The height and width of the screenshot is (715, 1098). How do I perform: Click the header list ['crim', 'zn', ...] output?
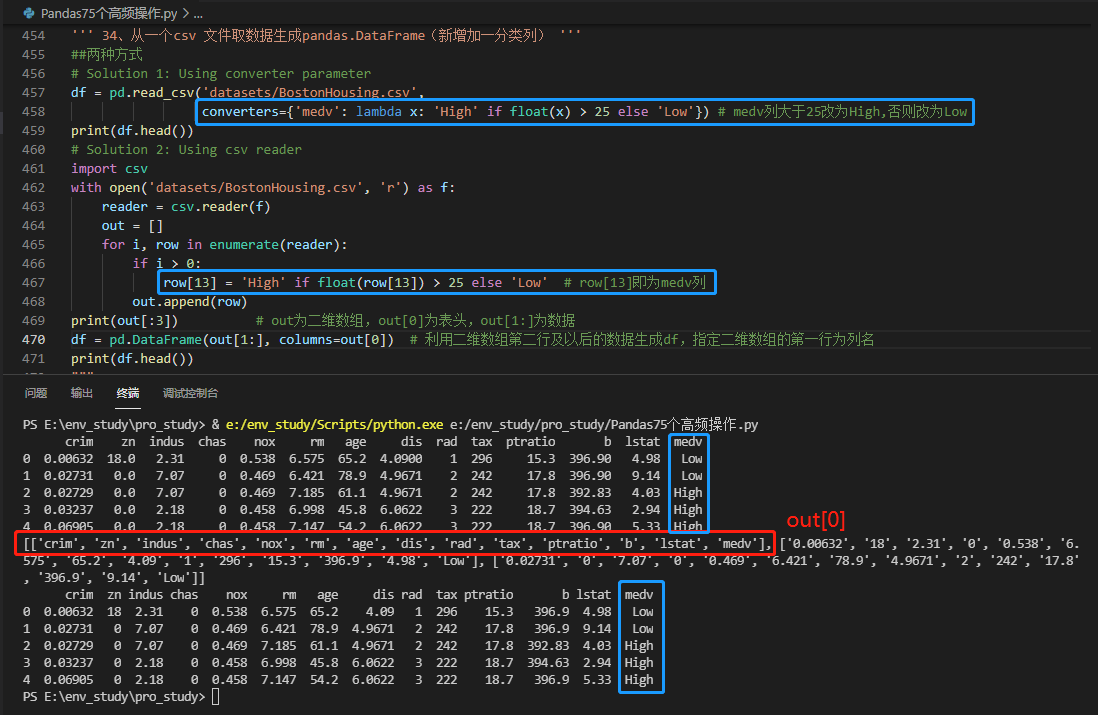pos(397,543)
